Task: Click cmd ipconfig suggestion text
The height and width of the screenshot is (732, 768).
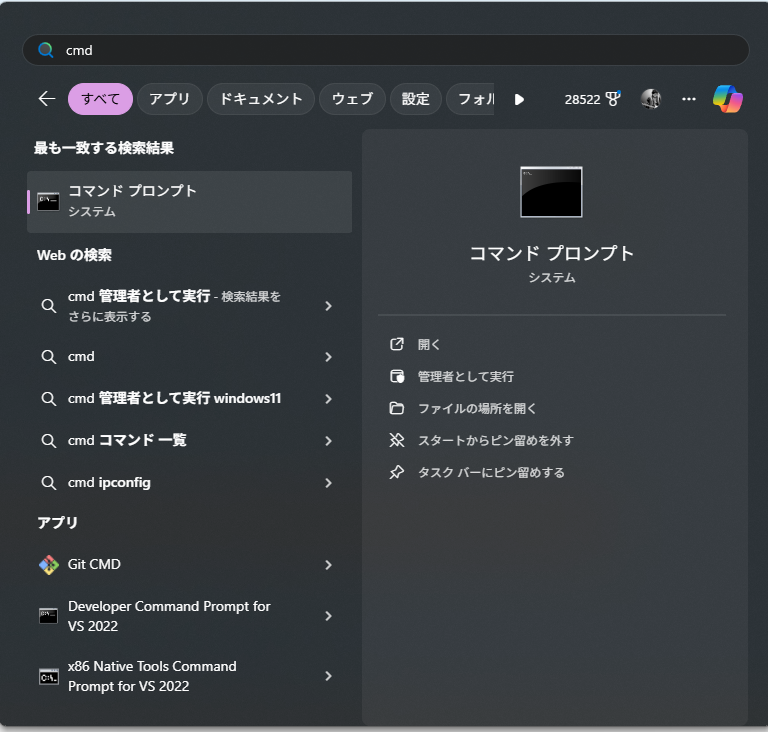Action: tap(109, 483)
